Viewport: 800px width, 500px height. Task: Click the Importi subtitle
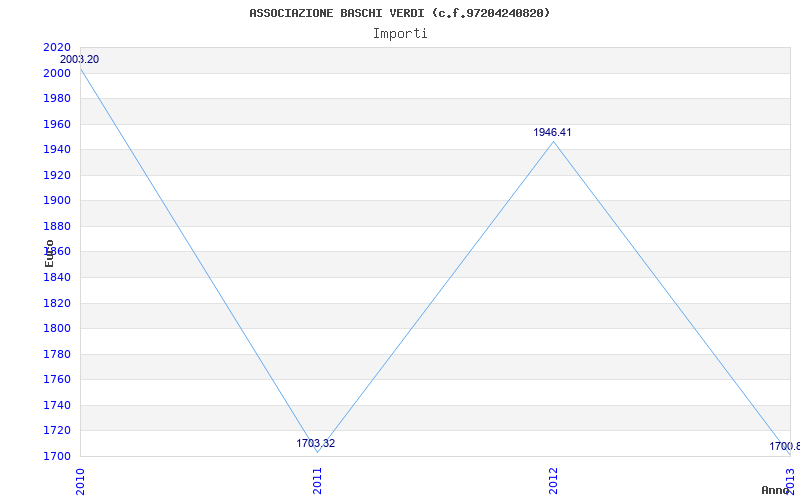point(400,34)
